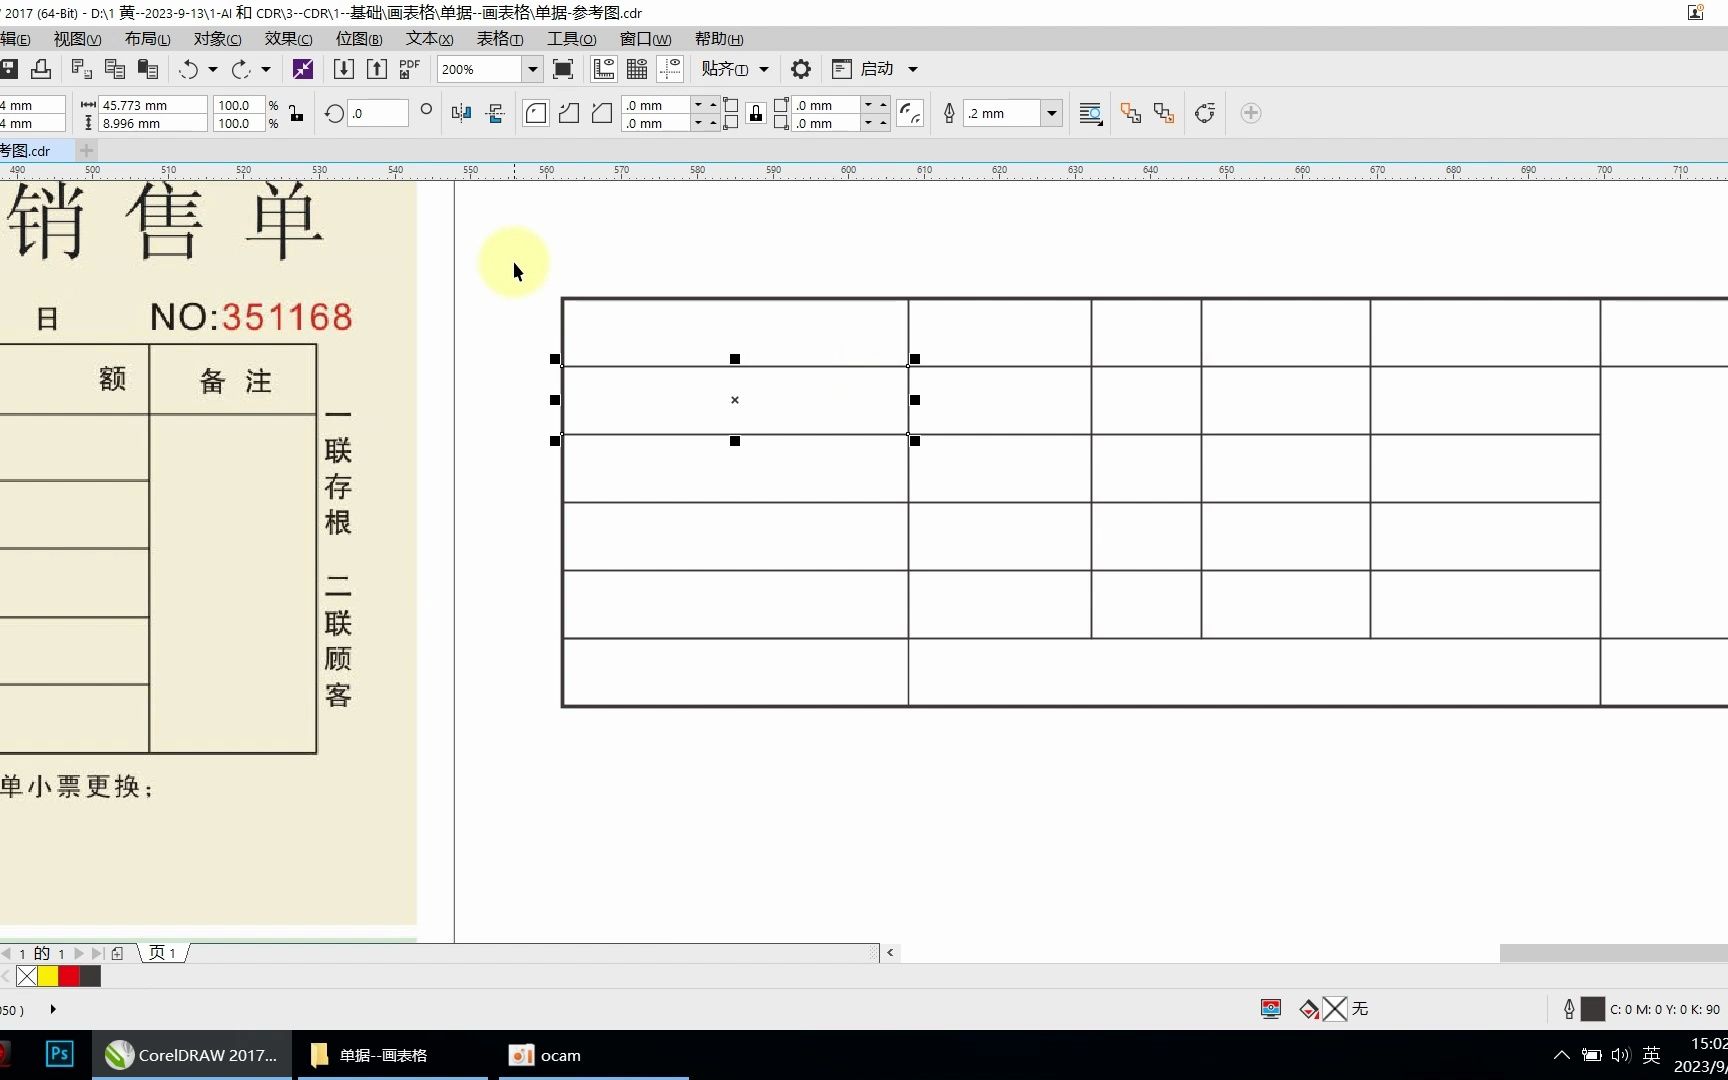Pick the no-color X swatch in the palette
The height and width of the screenshot is (1080, 1728).
pos(27,976)
